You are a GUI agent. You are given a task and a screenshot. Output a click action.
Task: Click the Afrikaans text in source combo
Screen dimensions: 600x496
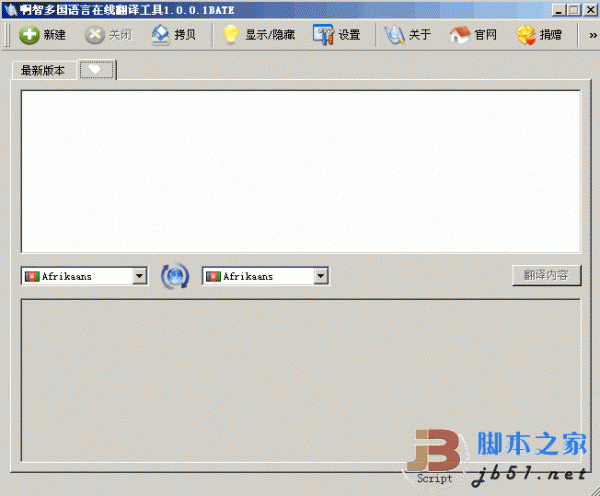click(x=67, y=276)
